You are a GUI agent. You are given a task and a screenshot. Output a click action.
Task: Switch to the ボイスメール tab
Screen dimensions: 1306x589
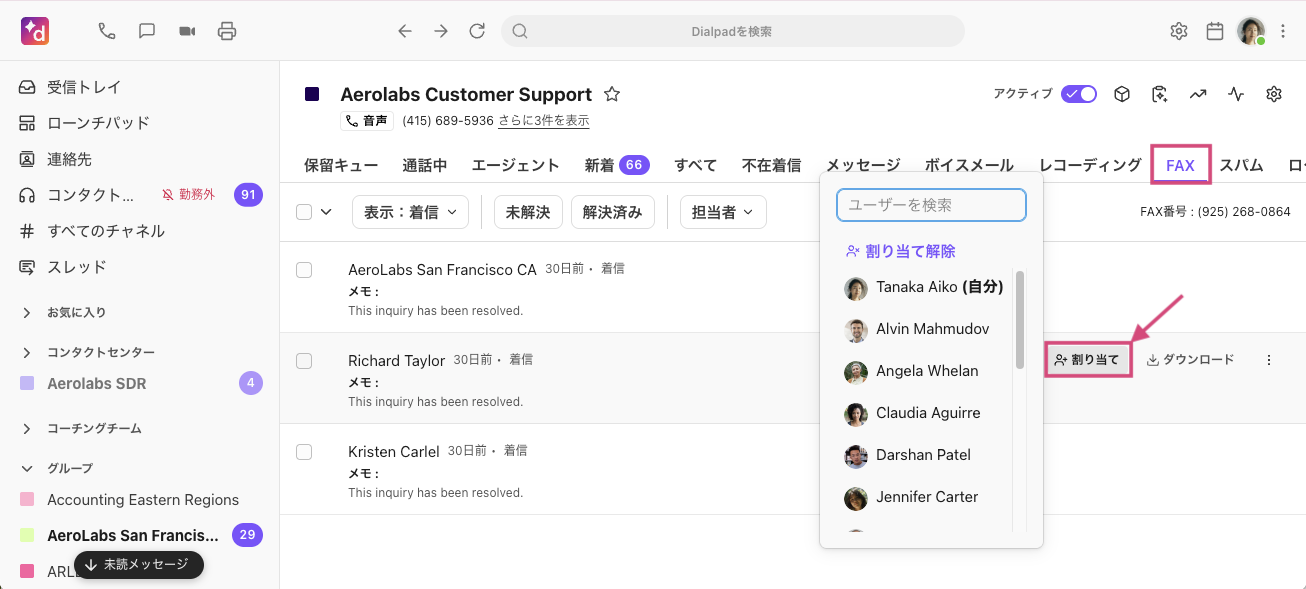coord(969,165)
